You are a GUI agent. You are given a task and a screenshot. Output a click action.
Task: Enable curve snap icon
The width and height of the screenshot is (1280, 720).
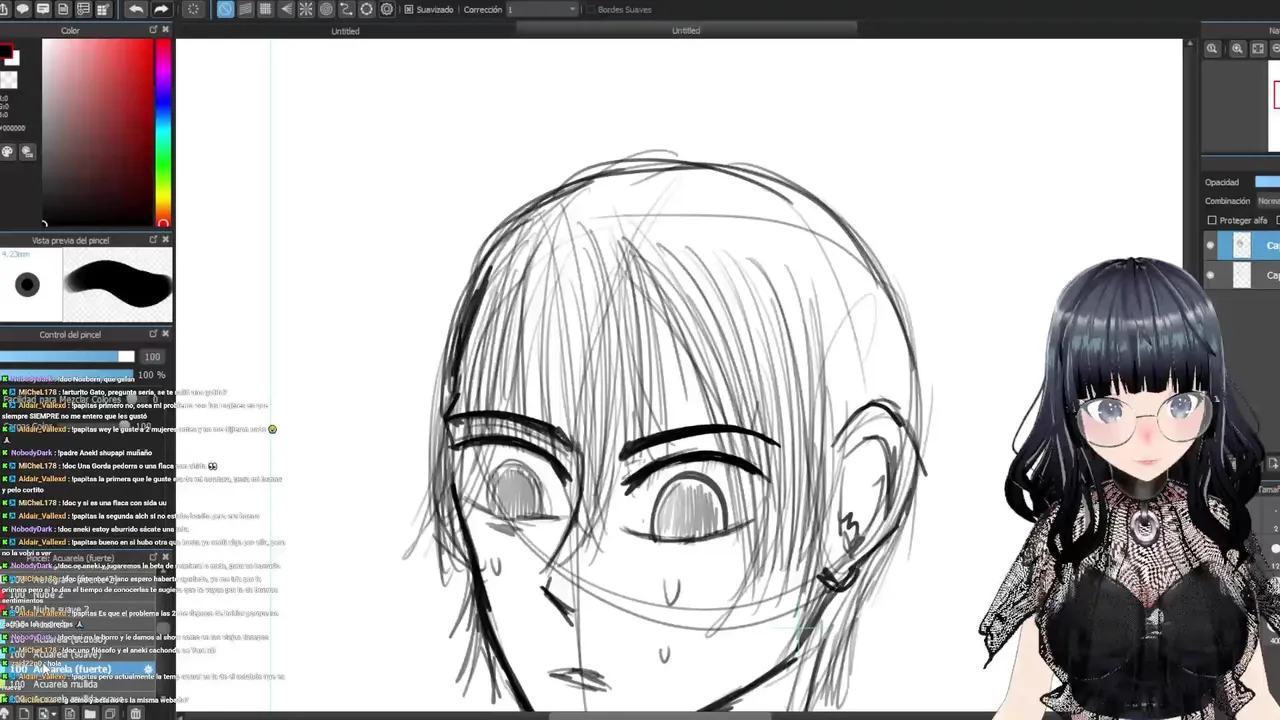346,9
